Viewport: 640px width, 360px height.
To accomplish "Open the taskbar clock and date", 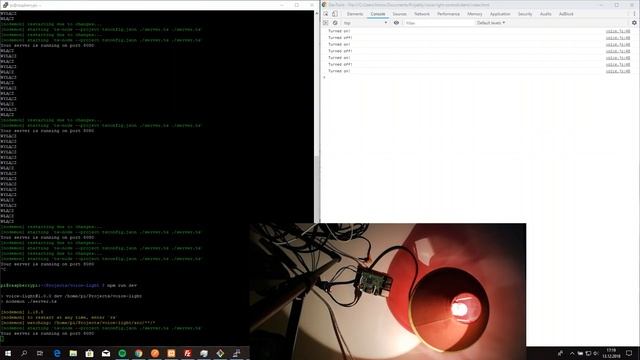I will 611,353.
